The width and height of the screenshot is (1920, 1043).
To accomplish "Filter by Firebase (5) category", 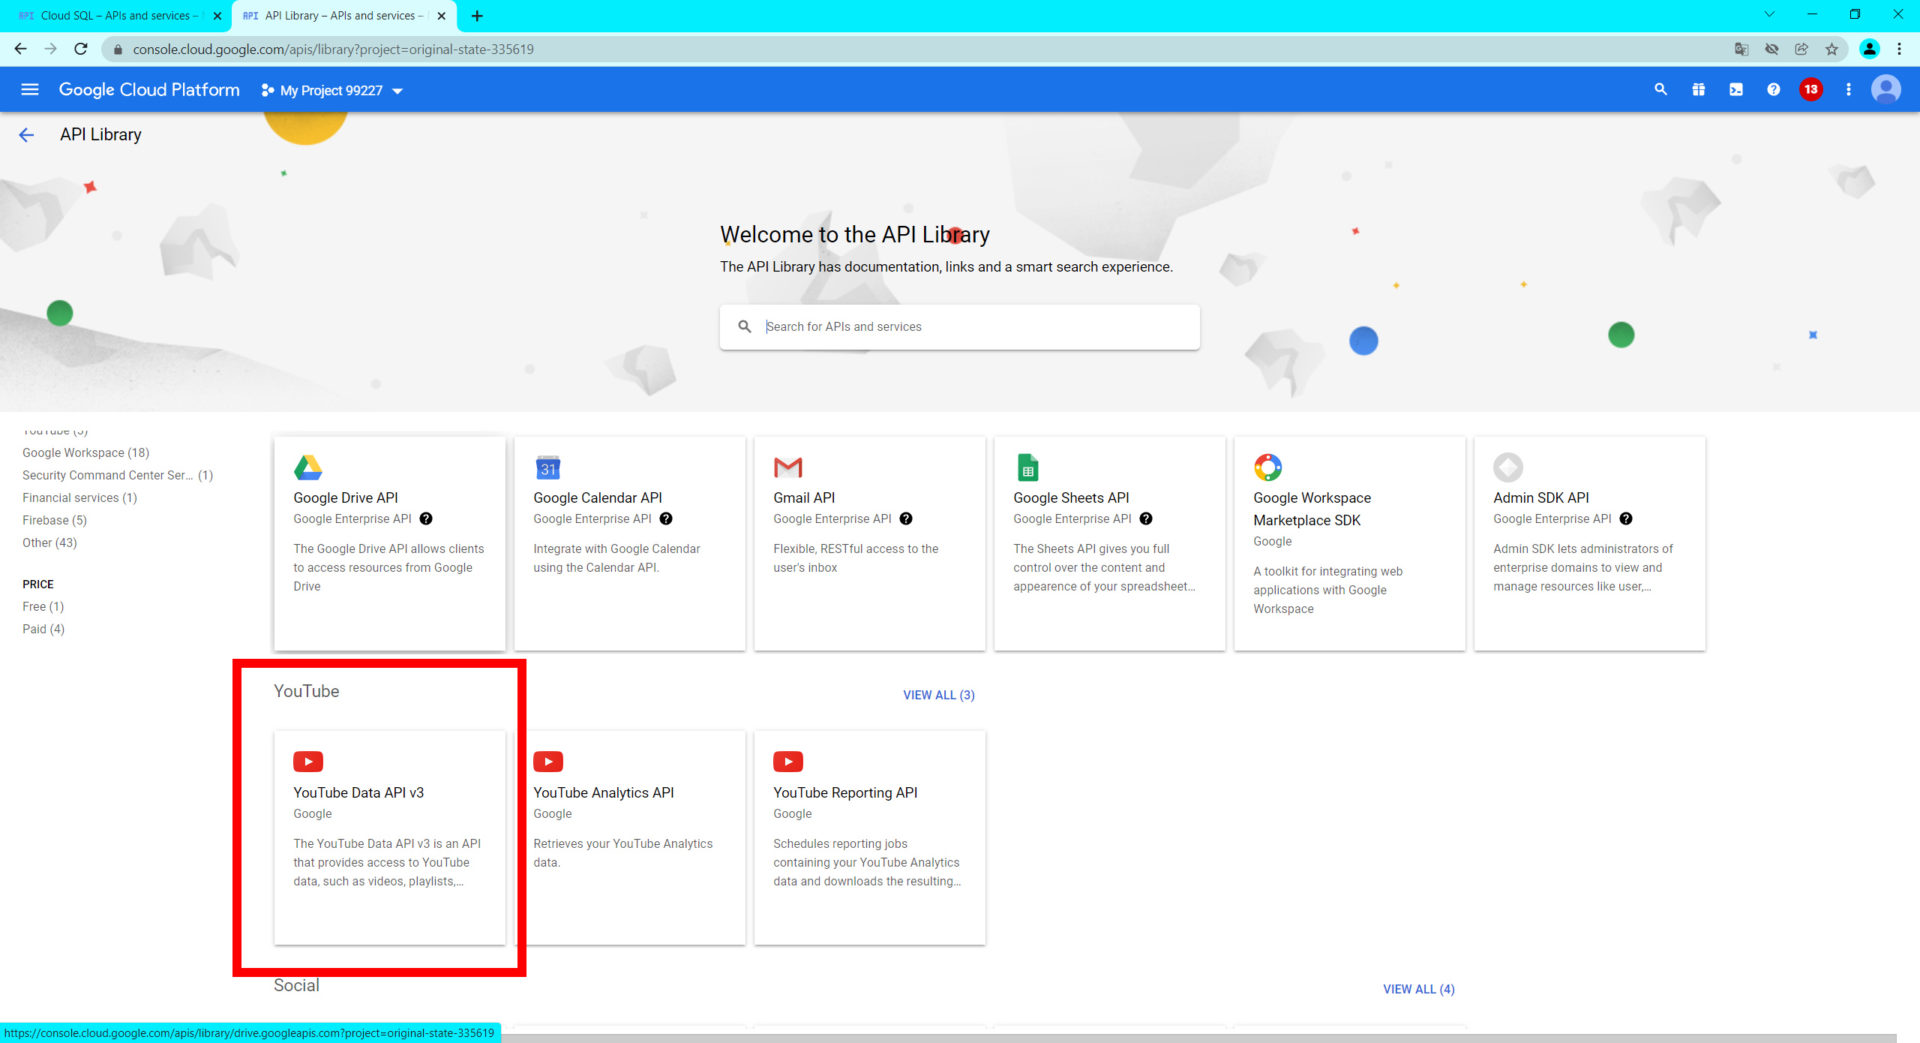I will pos(55,520).
